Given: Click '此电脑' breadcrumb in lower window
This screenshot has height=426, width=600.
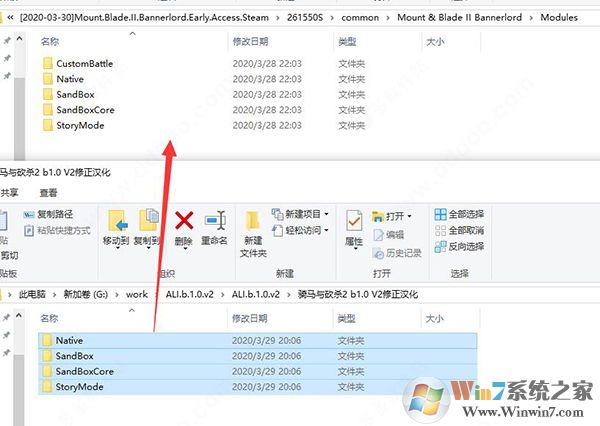Looking at the screenshot, I should [32, 294].
